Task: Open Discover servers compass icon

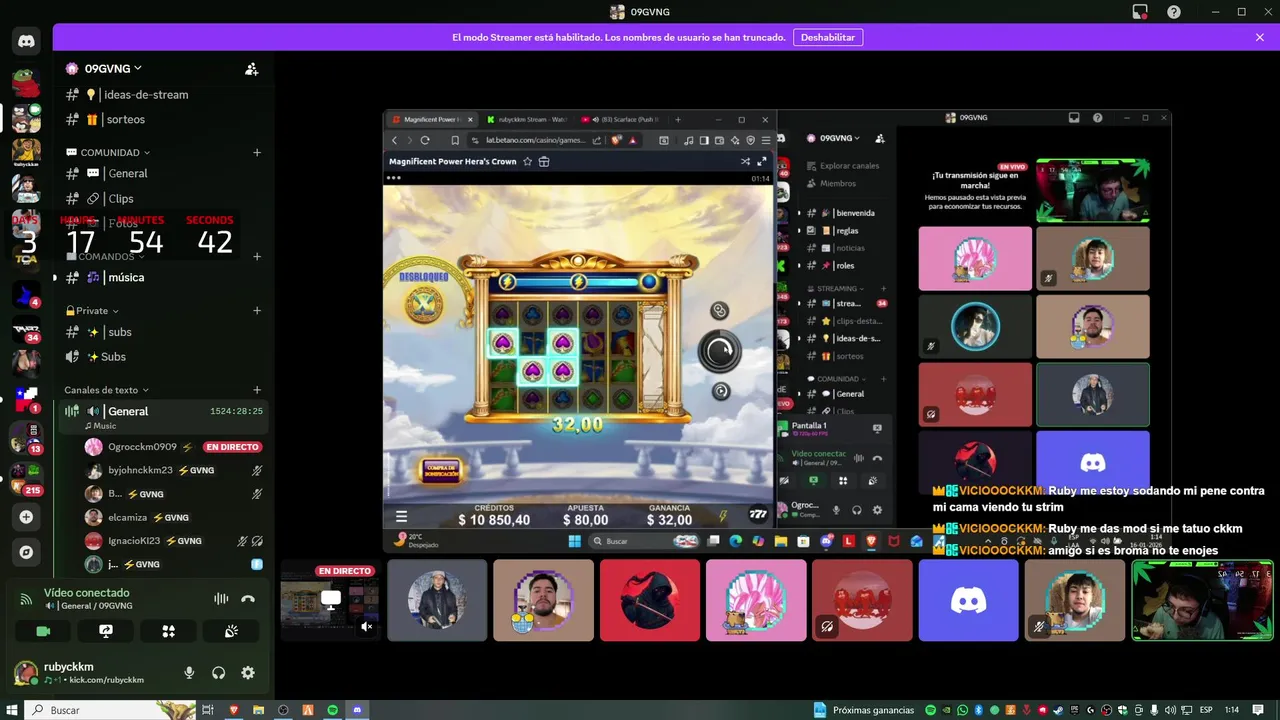Action: tap(26, 552)
